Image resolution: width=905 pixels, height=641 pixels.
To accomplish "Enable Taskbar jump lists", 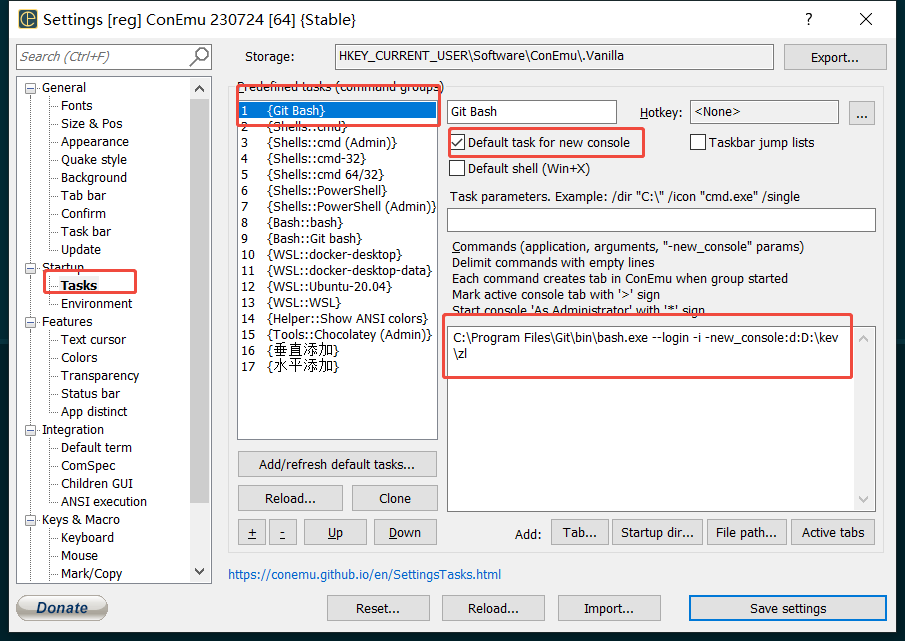I will pyautogui.click(x=696, y=143).
